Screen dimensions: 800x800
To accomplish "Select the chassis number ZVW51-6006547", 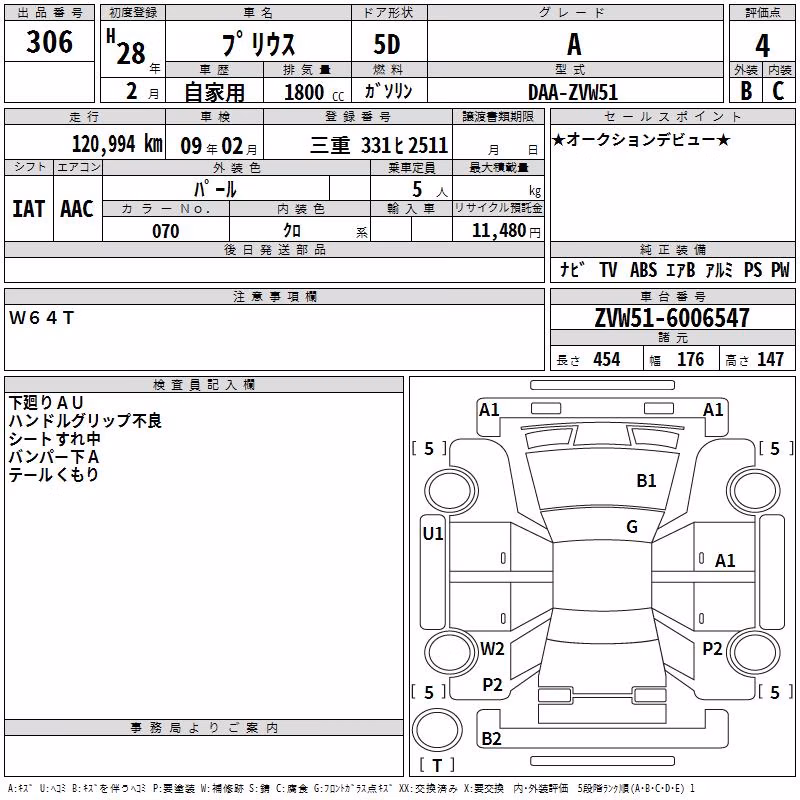I will coord(672,318).
